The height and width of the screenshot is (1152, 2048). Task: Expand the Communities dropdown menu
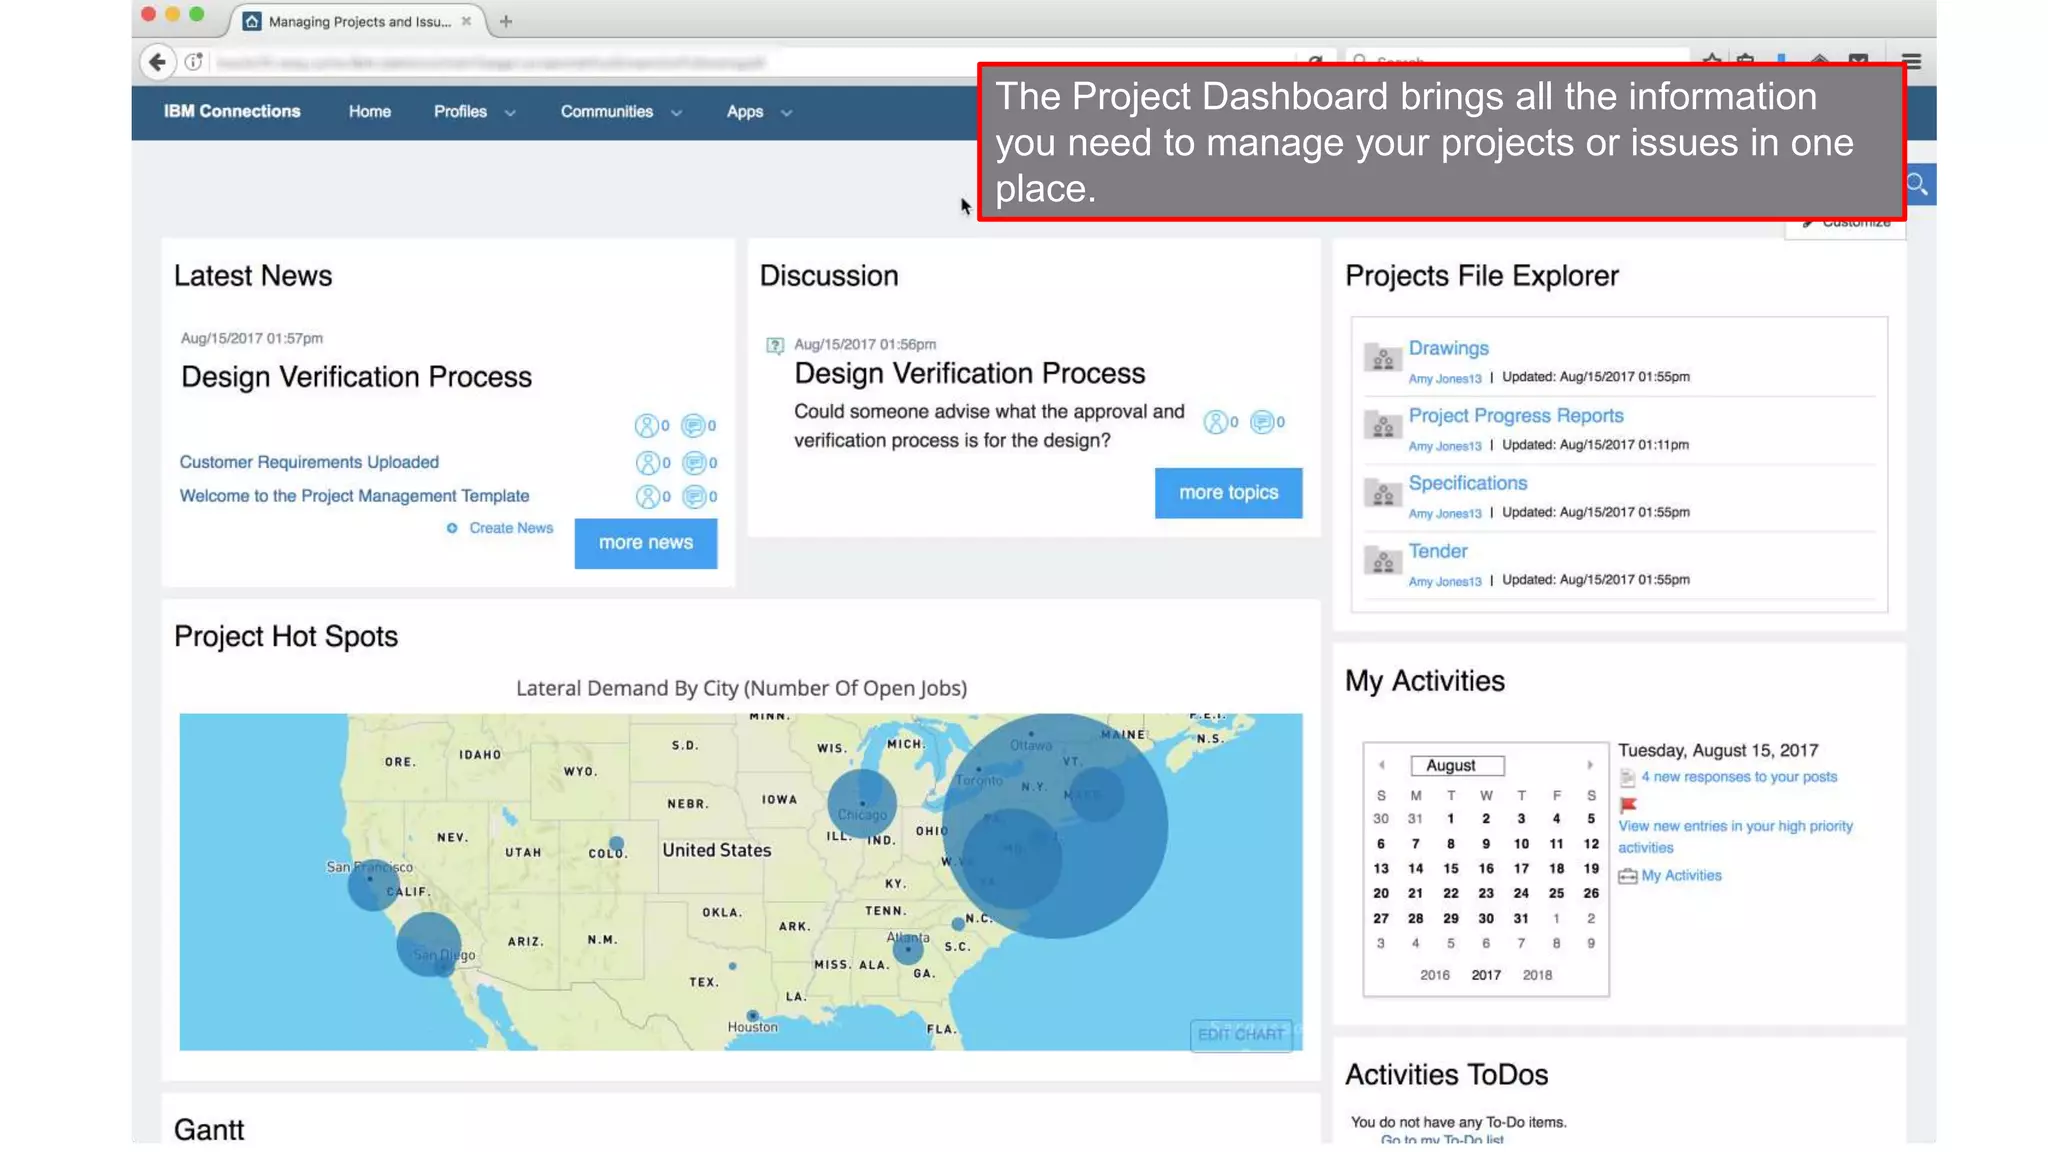pyautogui.click(x=620, y=112)
